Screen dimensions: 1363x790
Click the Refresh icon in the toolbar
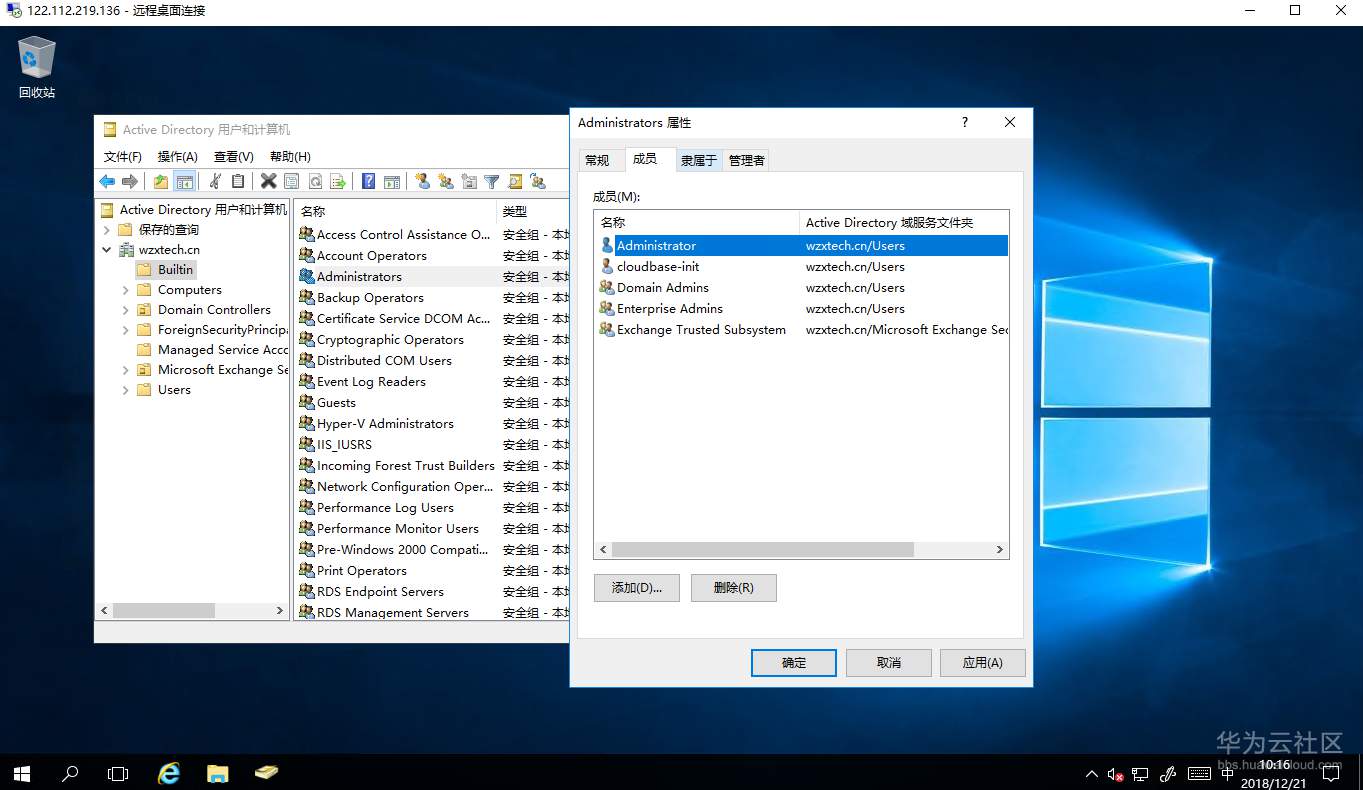click(x=315, y=181)
